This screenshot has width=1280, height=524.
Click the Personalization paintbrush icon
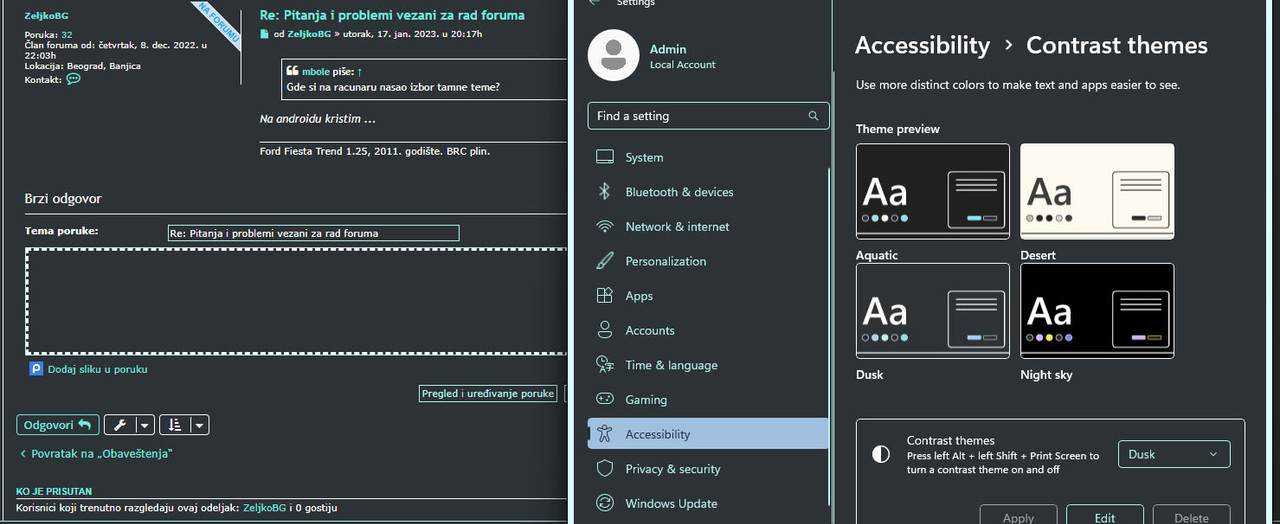[604, 261]
